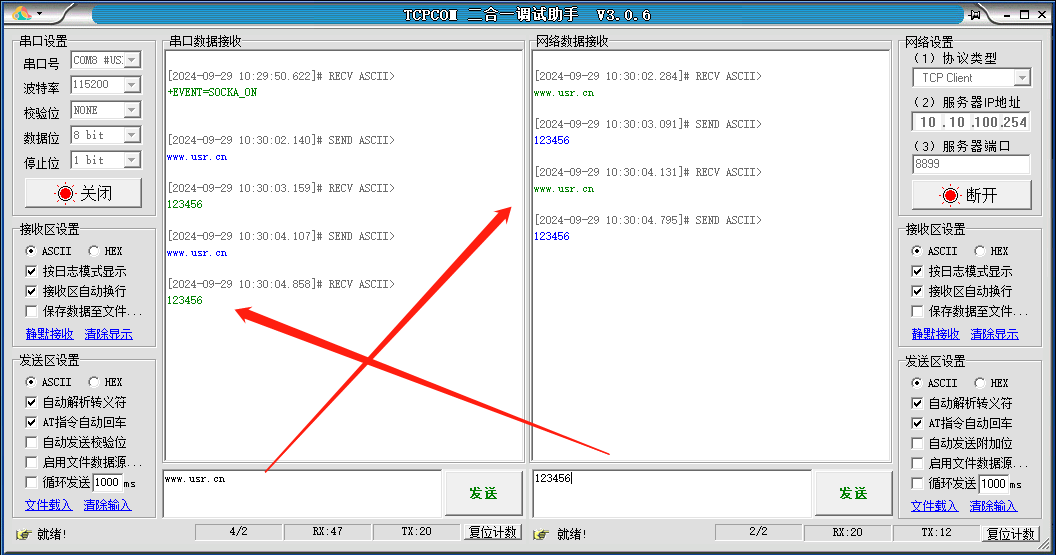Click the 服务器端口 input field

[x=970, y=165]
